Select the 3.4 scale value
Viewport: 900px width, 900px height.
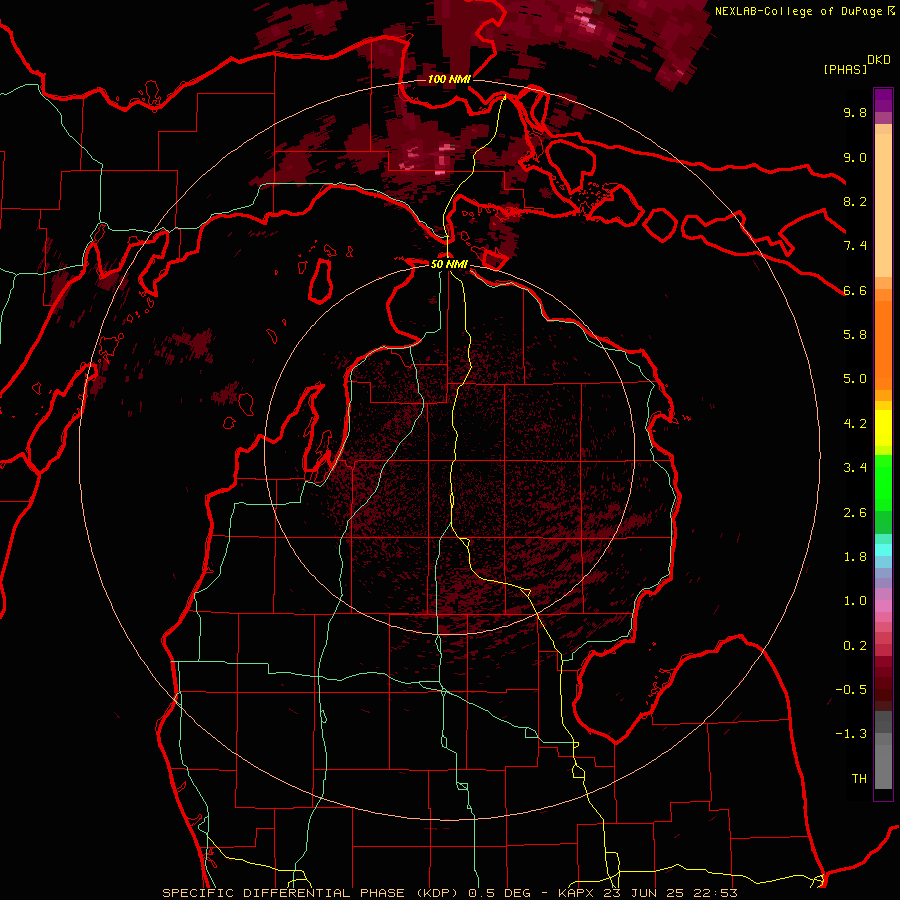pyautogui.click(x=855, y=468)
